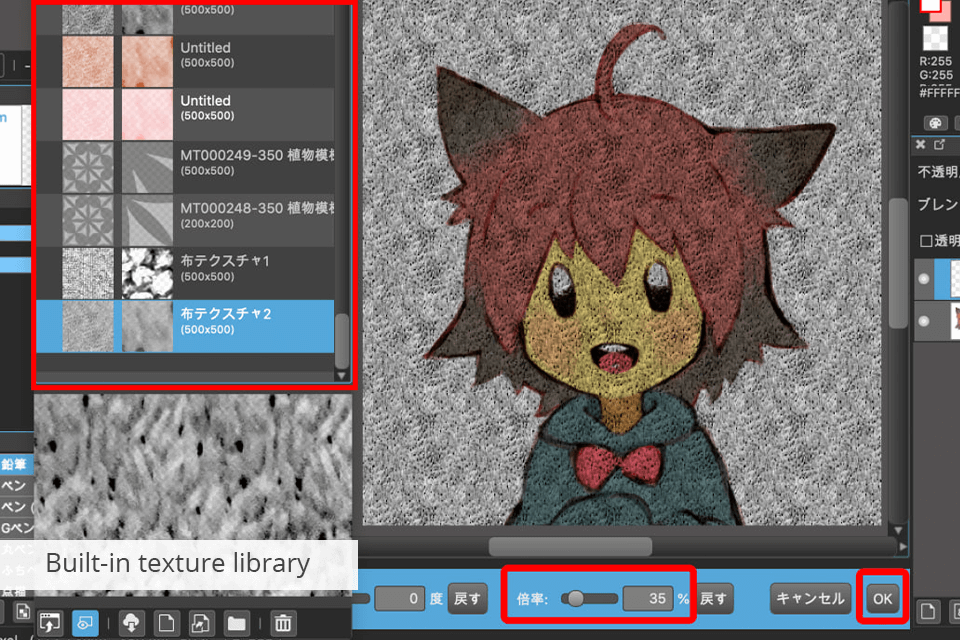Click the canvas vertical scrollbar thumb
This screenshot has width=960, height=640.
(898, 263)
